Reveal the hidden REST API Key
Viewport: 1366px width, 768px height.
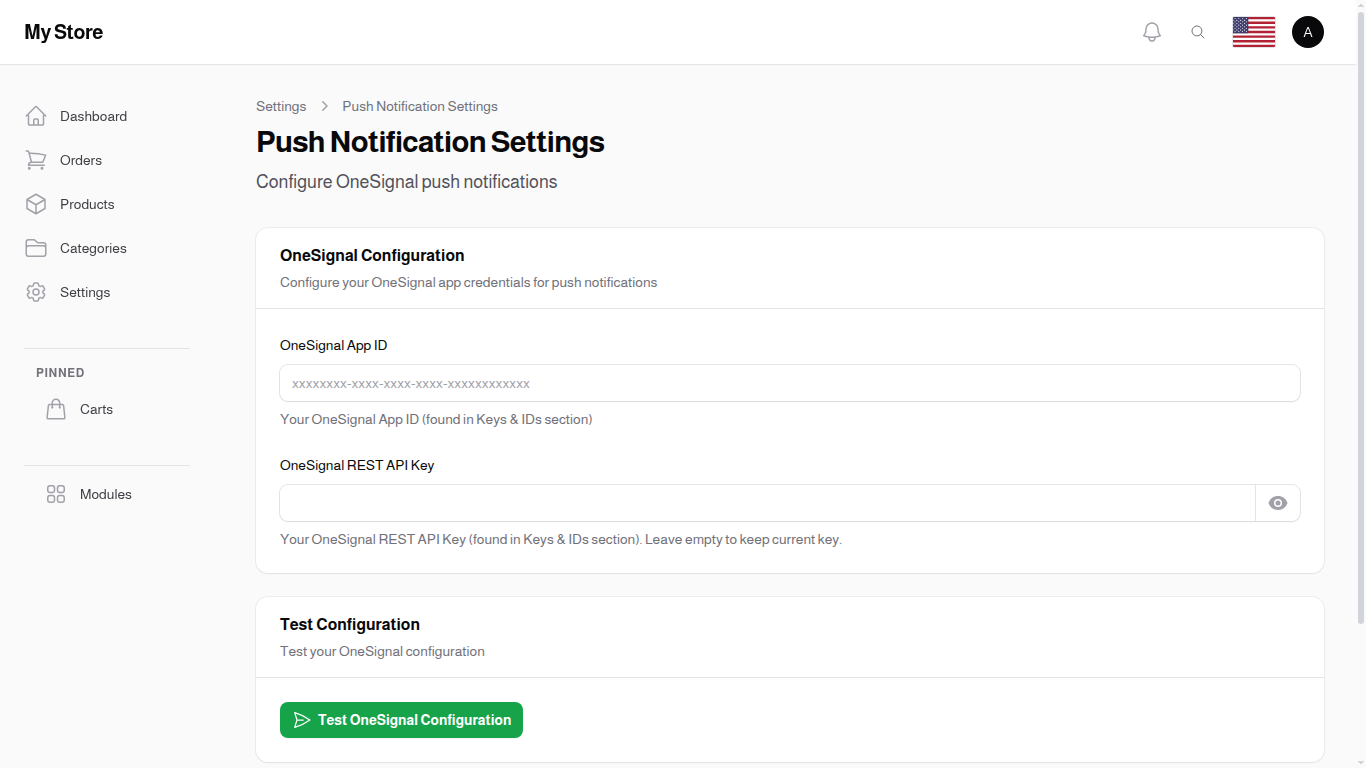tap(1277, 503)
